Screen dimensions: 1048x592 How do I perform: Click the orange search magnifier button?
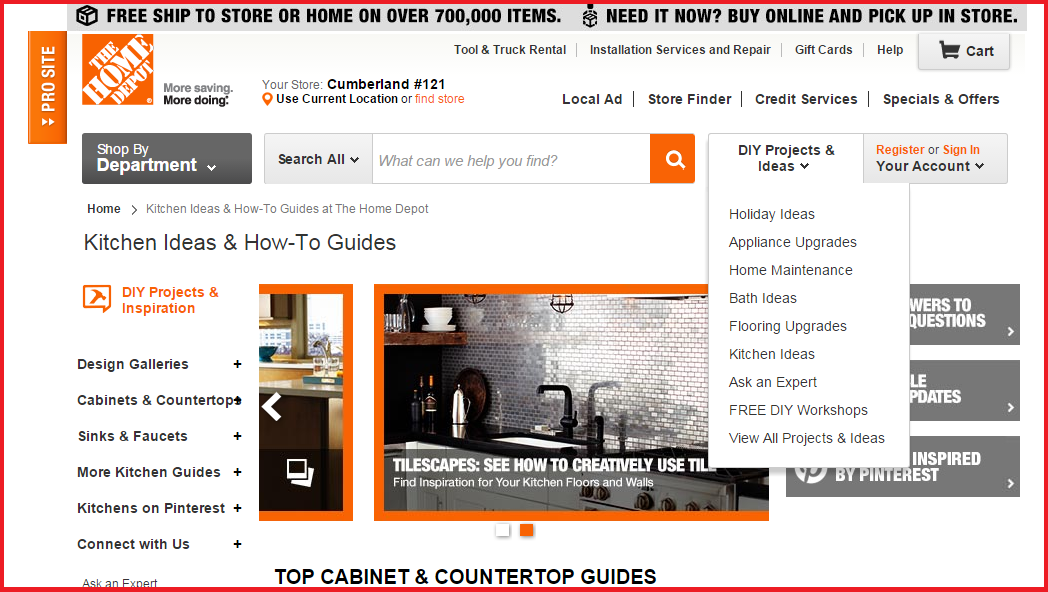[672, 160]
